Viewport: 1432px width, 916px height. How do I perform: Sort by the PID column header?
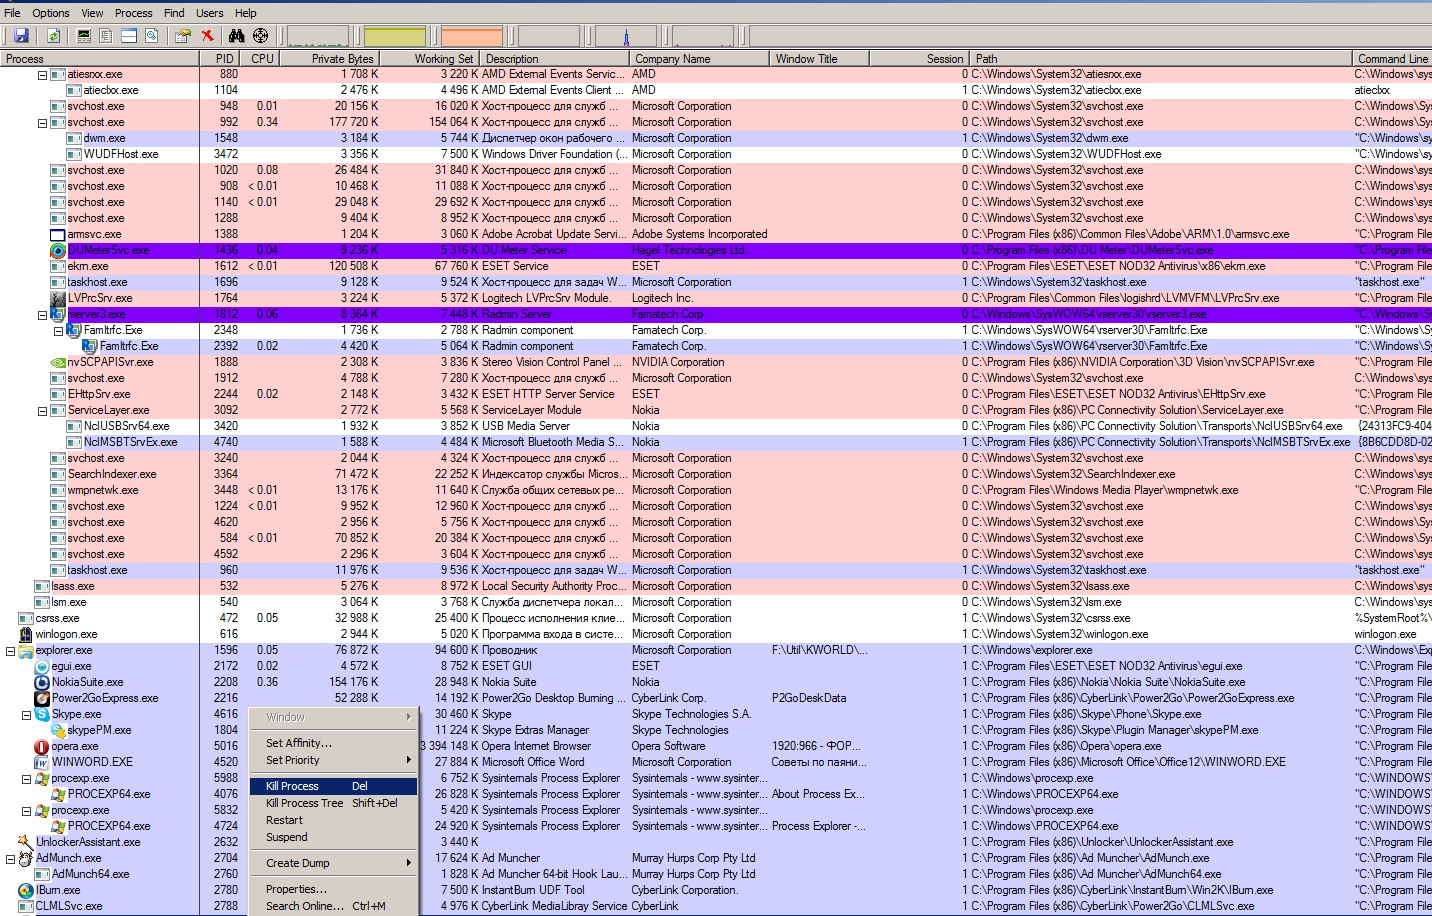click(221, 59)
